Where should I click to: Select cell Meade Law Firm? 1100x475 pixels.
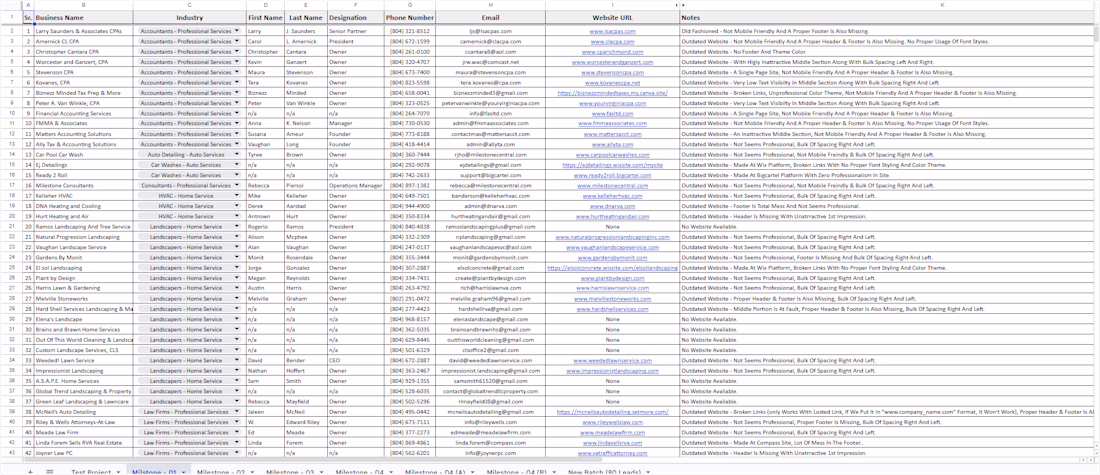pyautogui.click(x=83, y=432)
